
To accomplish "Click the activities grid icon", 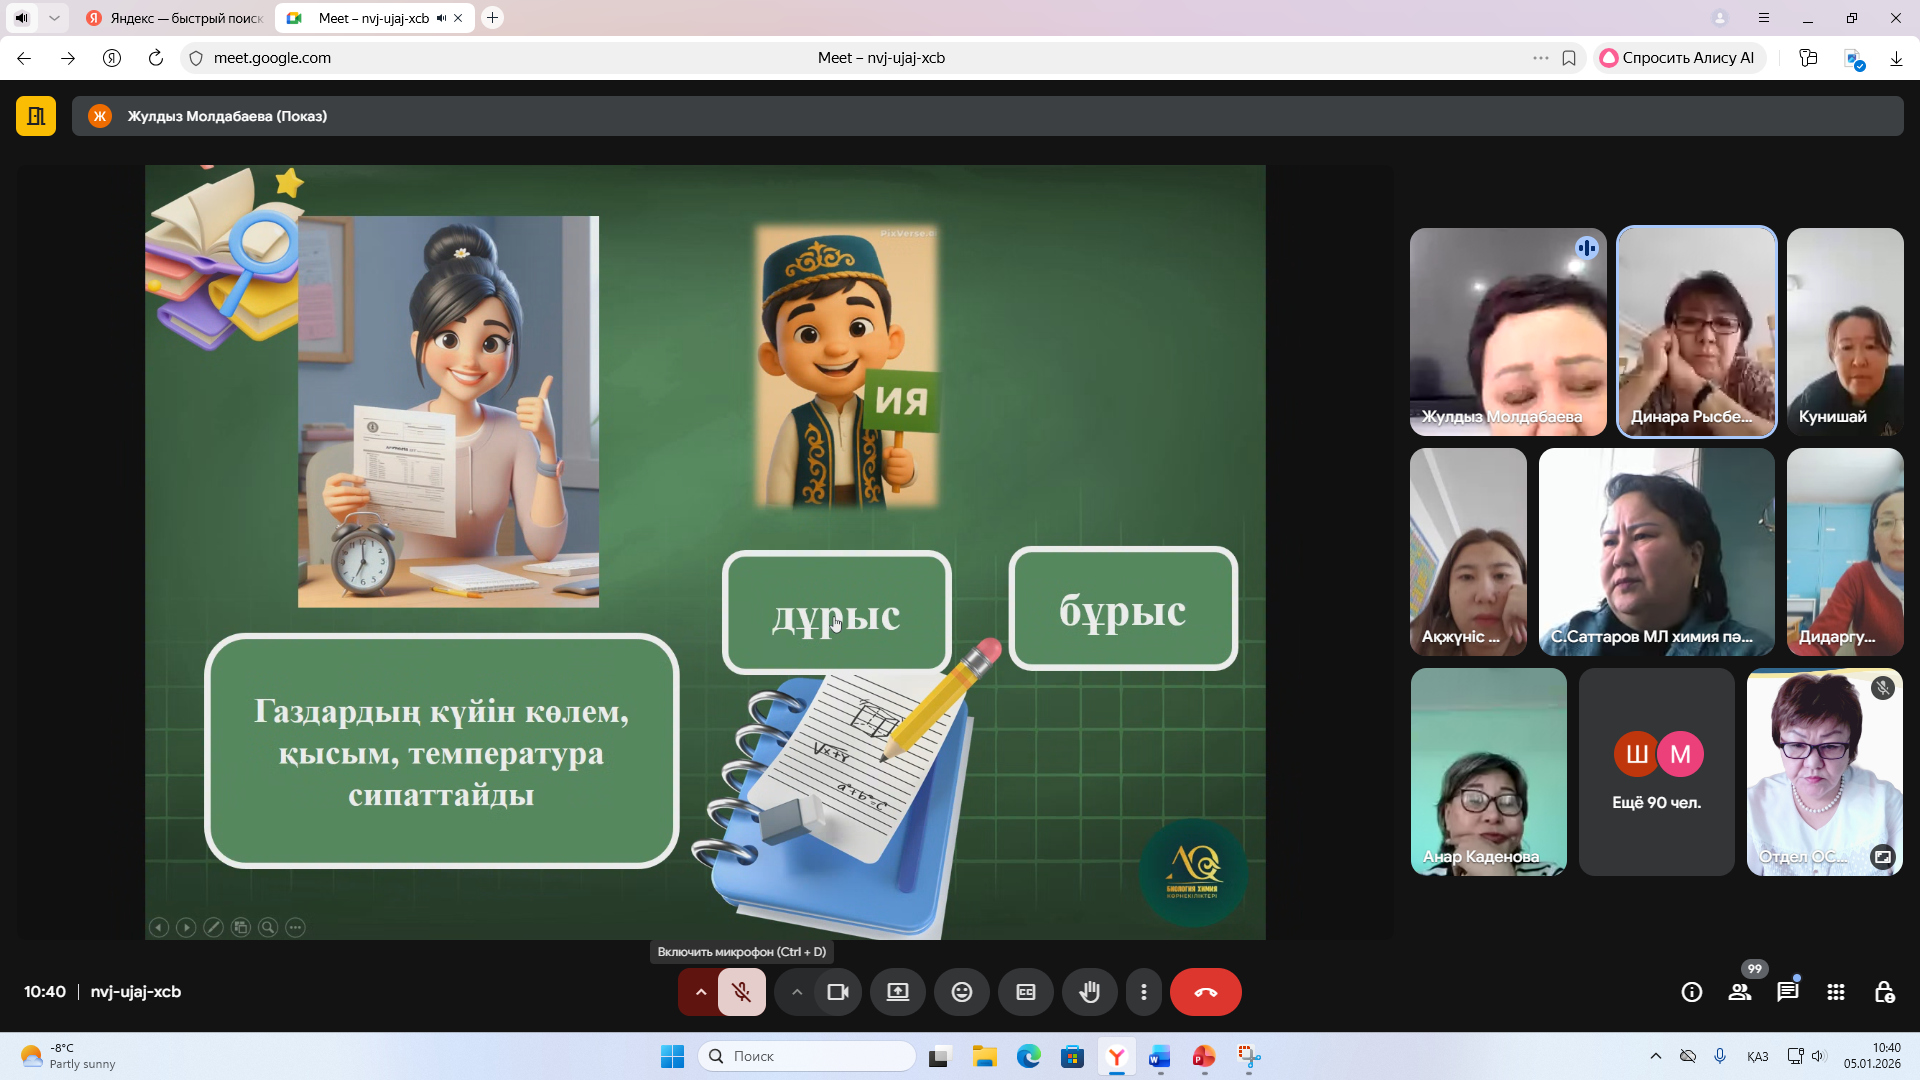I will (x=1835, y=992).
